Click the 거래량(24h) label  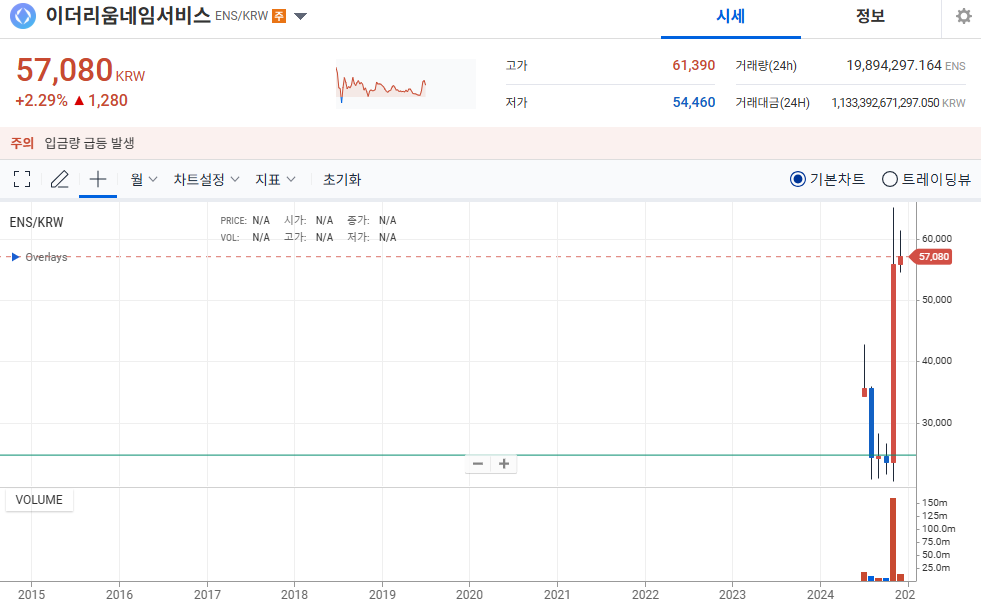coord(766,65)
